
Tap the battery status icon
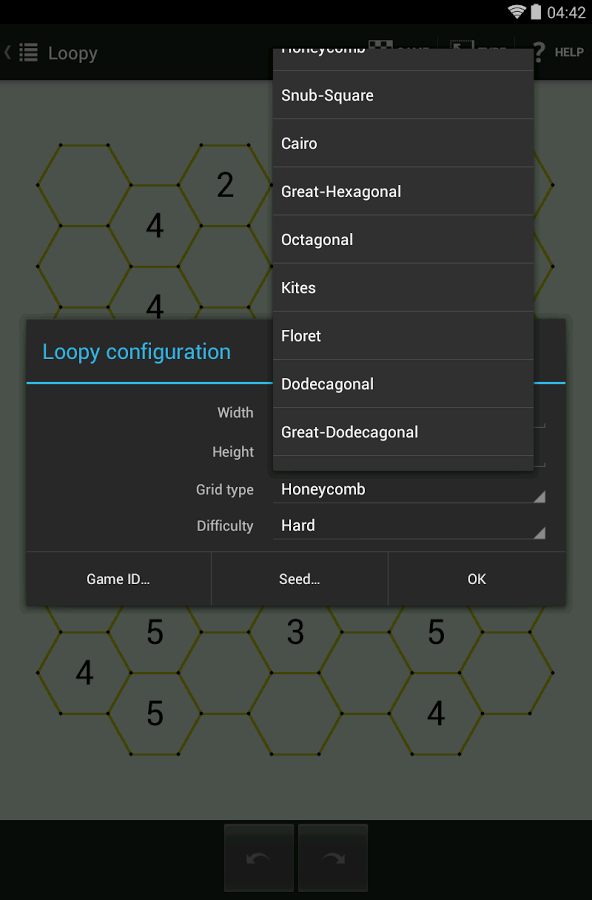tap(536, 11)
